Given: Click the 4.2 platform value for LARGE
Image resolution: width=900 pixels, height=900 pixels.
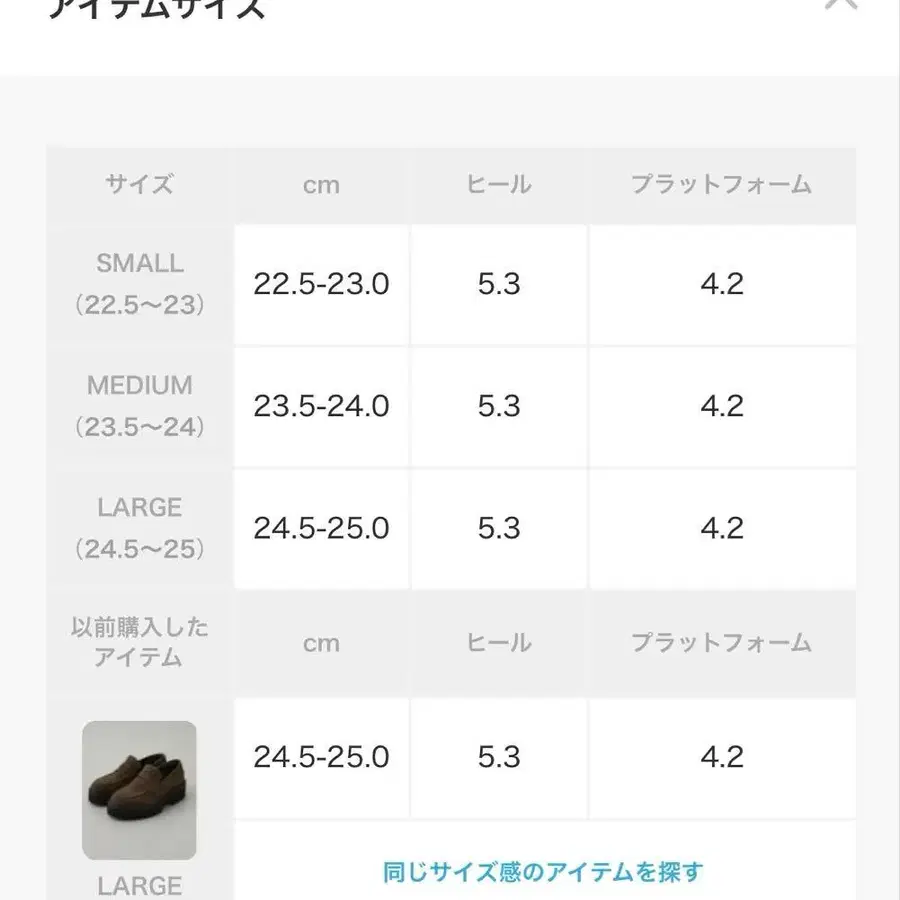Looking at the screenshot, I should (x=723, y=528).
